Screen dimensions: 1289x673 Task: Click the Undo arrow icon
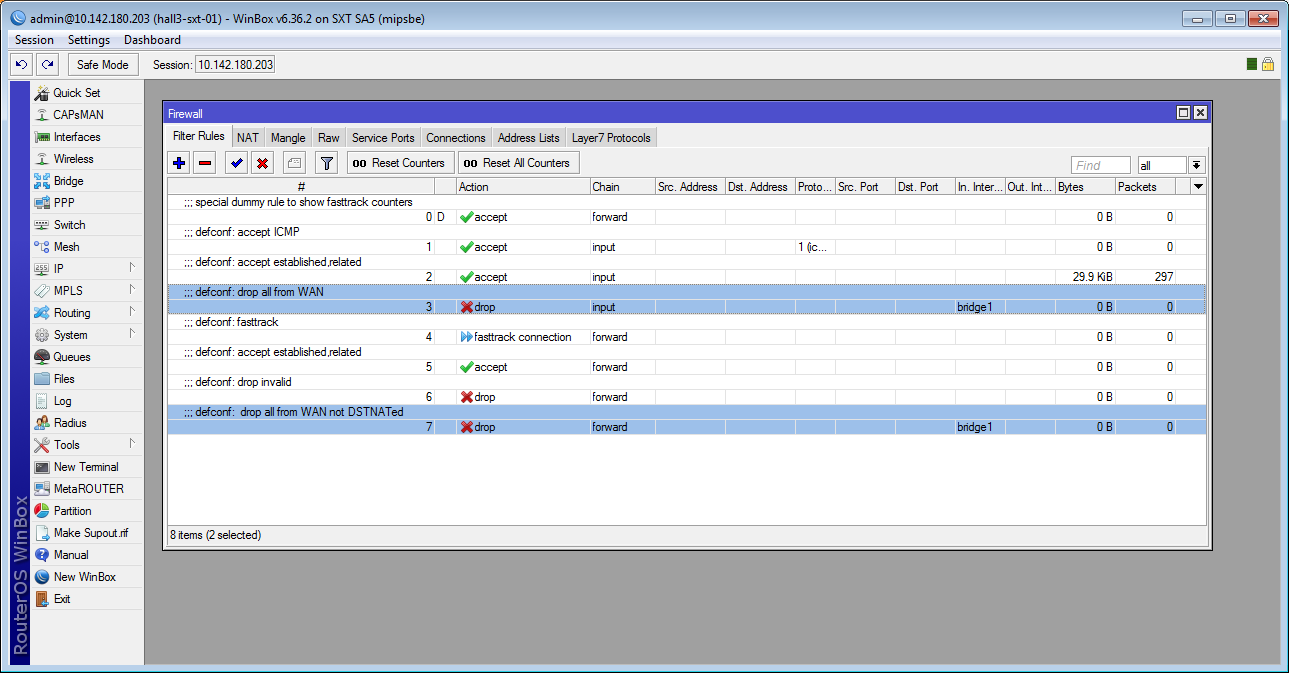pyautogui.click(x=20, y=63)
